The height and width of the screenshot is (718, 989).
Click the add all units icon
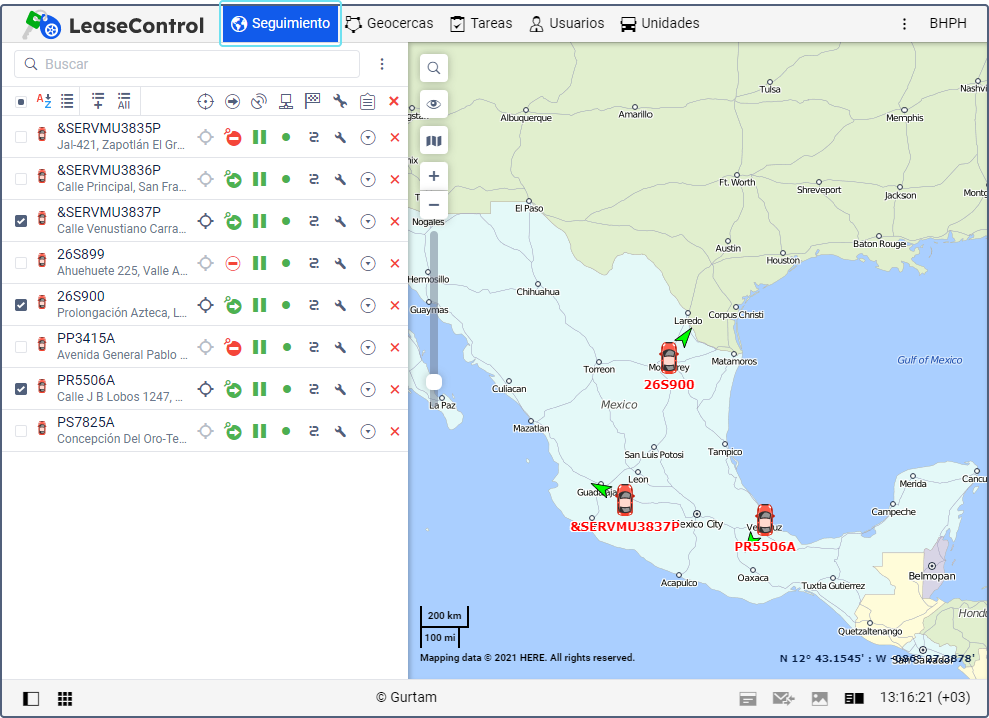click(x=124, y=101)
